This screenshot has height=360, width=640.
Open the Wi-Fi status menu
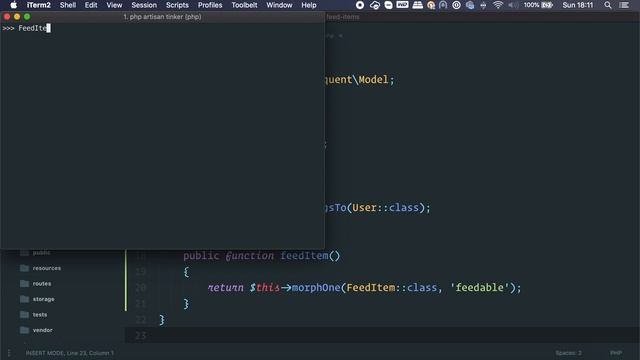[x=498, y=5]
